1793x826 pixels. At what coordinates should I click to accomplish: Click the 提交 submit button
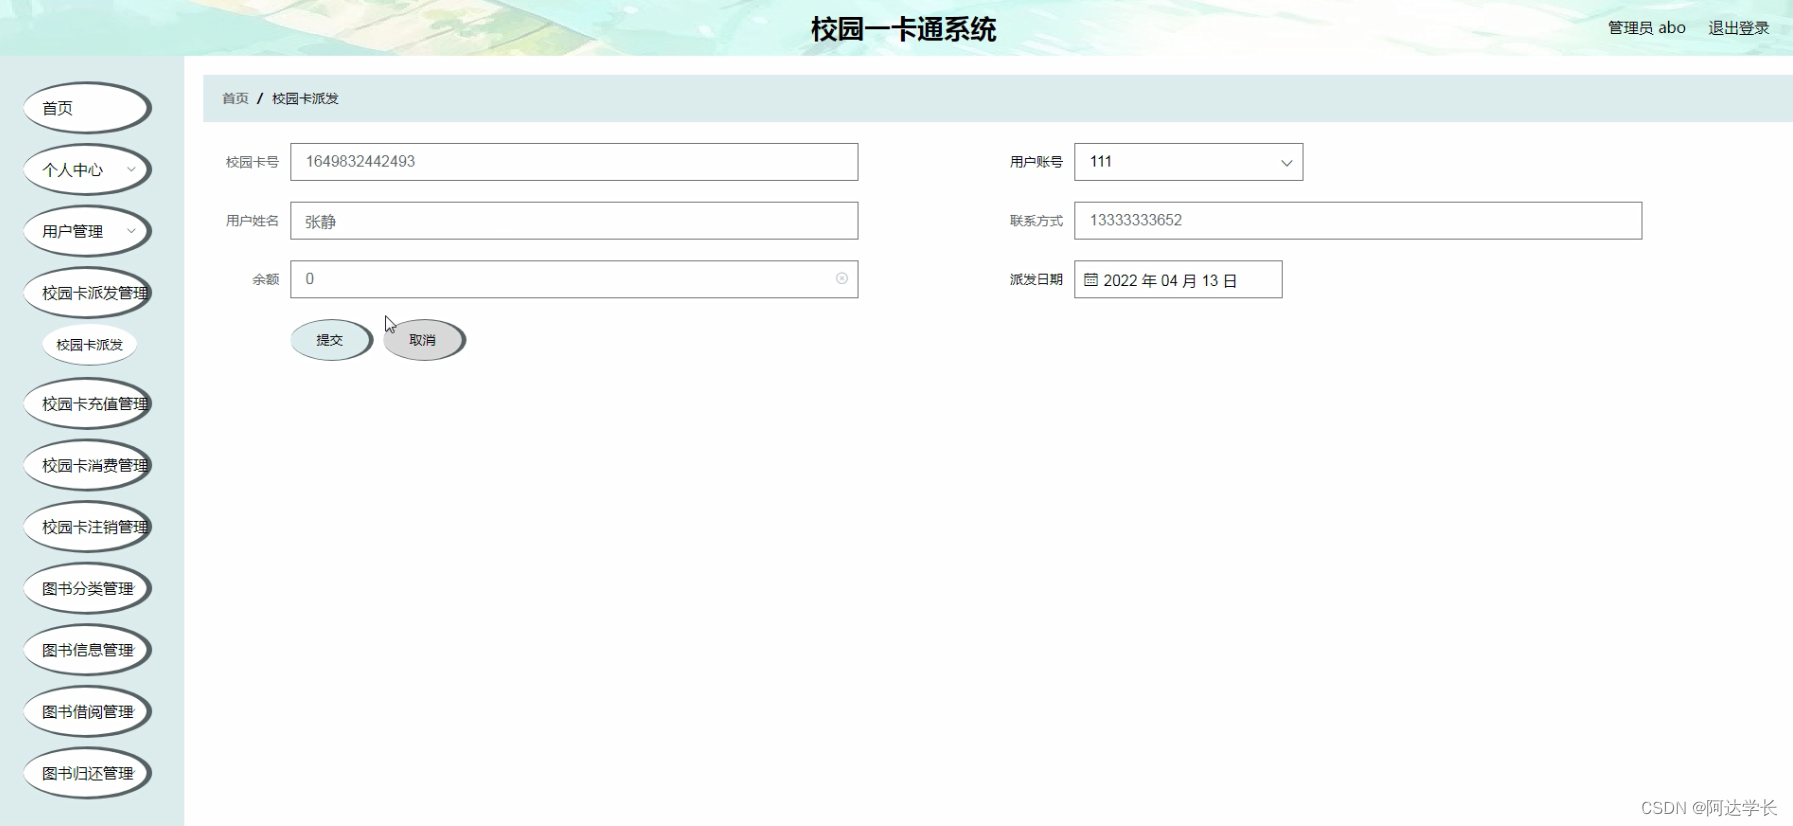pos(331,340)
